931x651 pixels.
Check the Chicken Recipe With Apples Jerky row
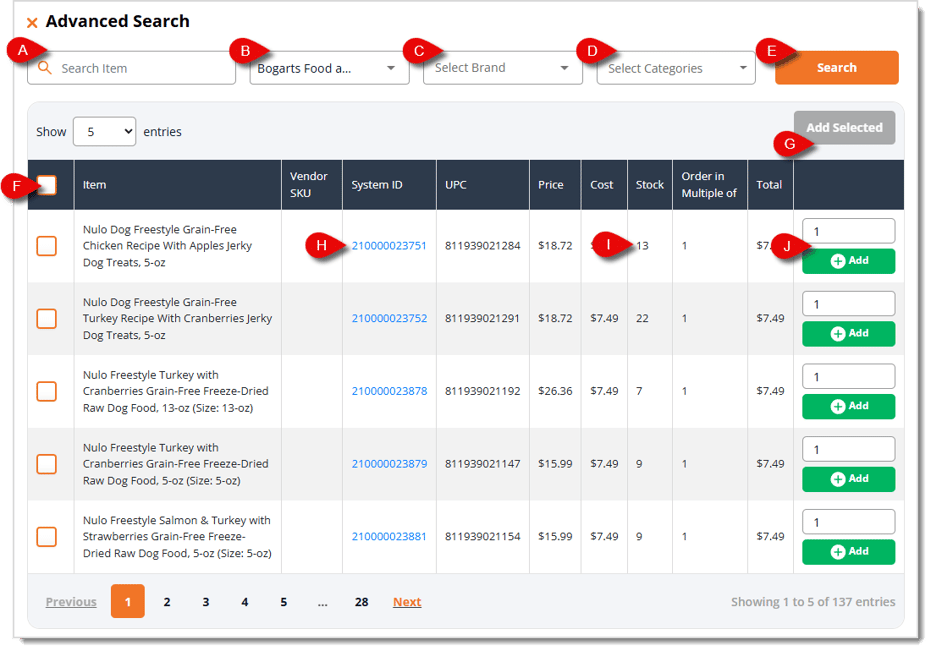tap(46, 246)
